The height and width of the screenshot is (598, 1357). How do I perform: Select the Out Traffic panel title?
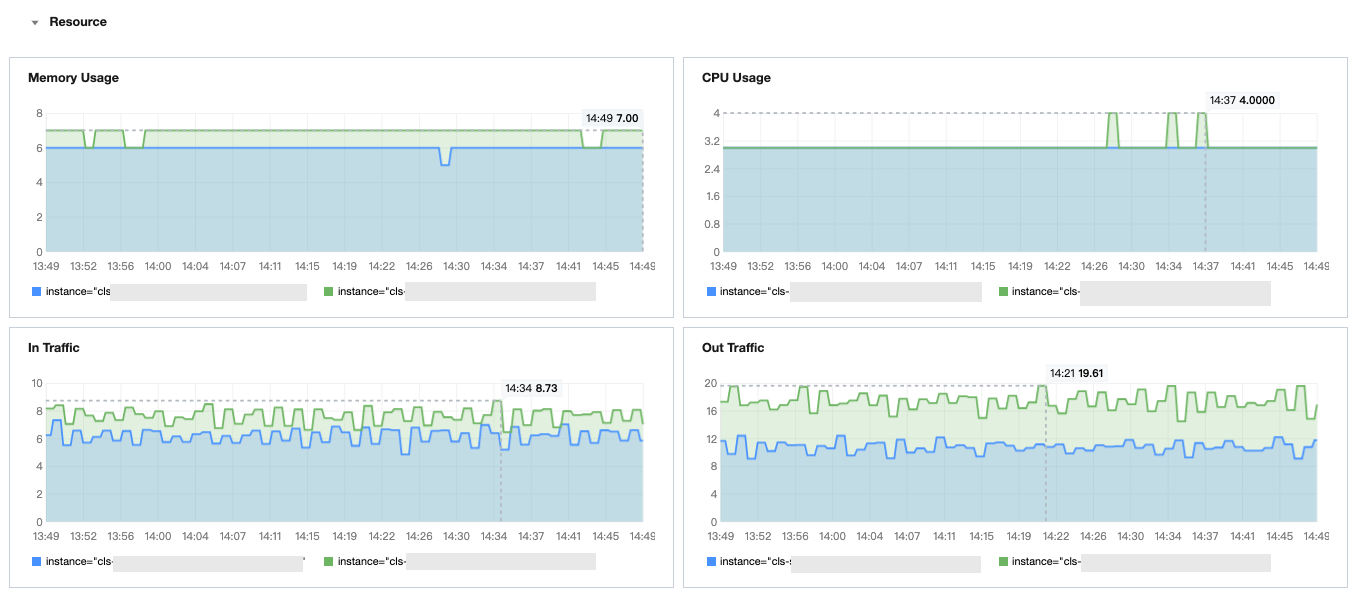733,348
